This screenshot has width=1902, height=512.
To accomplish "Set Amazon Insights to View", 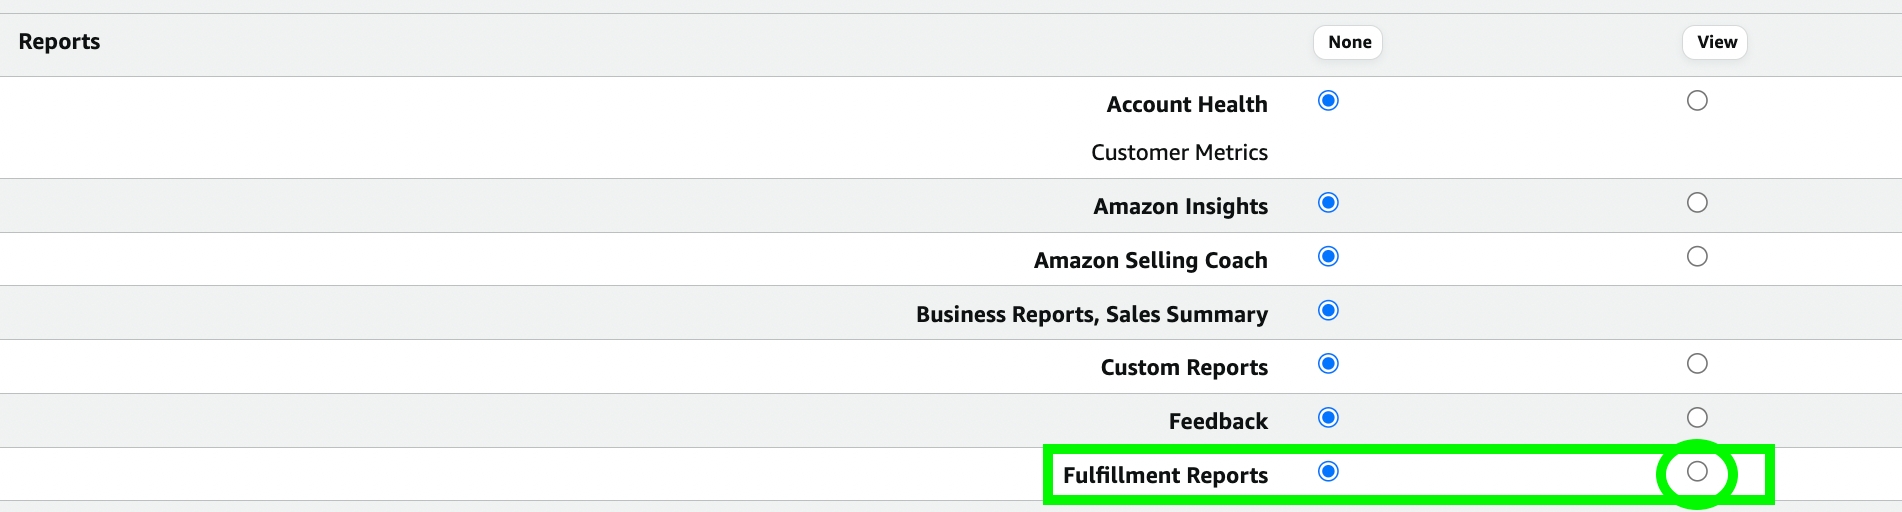I will [1696, 203].
